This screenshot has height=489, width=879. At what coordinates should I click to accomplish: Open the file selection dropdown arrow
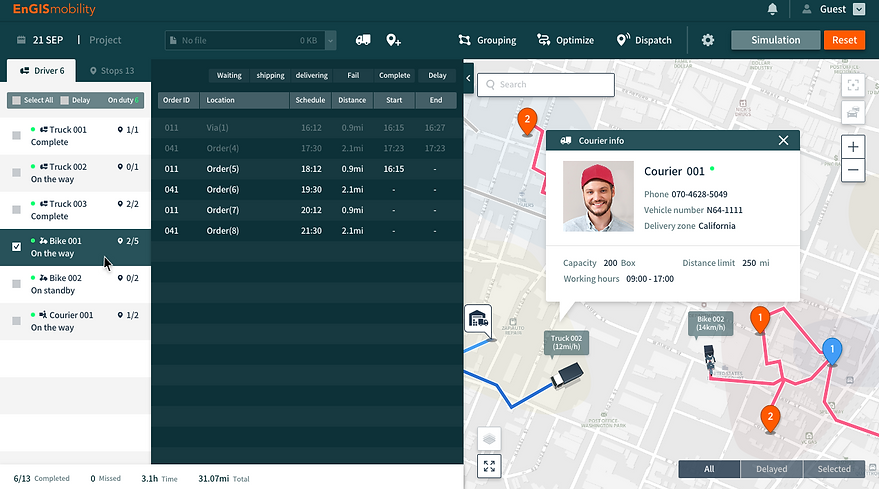pos(331,40)
